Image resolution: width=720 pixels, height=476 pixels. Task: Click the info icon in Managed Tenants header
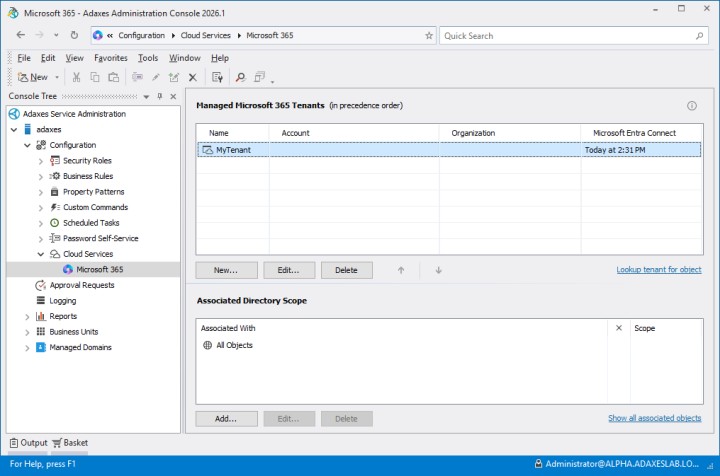coord(691,105)
